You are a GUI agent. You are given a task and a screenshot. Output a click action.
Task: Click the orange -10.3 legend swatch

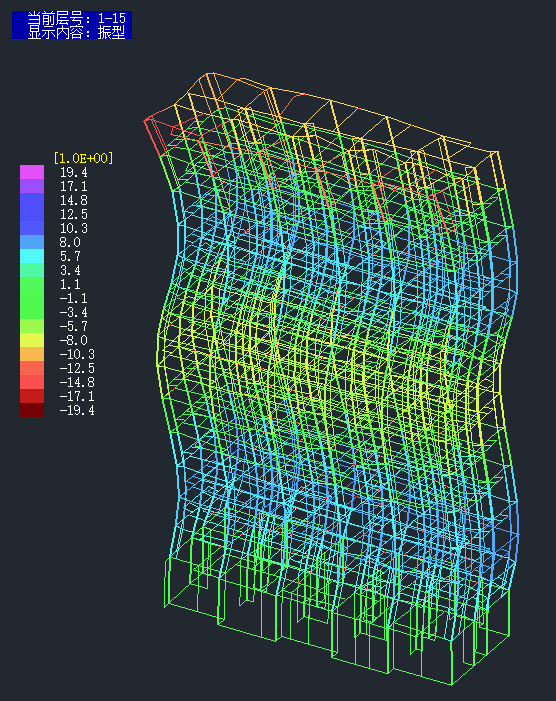click(32, 354)
